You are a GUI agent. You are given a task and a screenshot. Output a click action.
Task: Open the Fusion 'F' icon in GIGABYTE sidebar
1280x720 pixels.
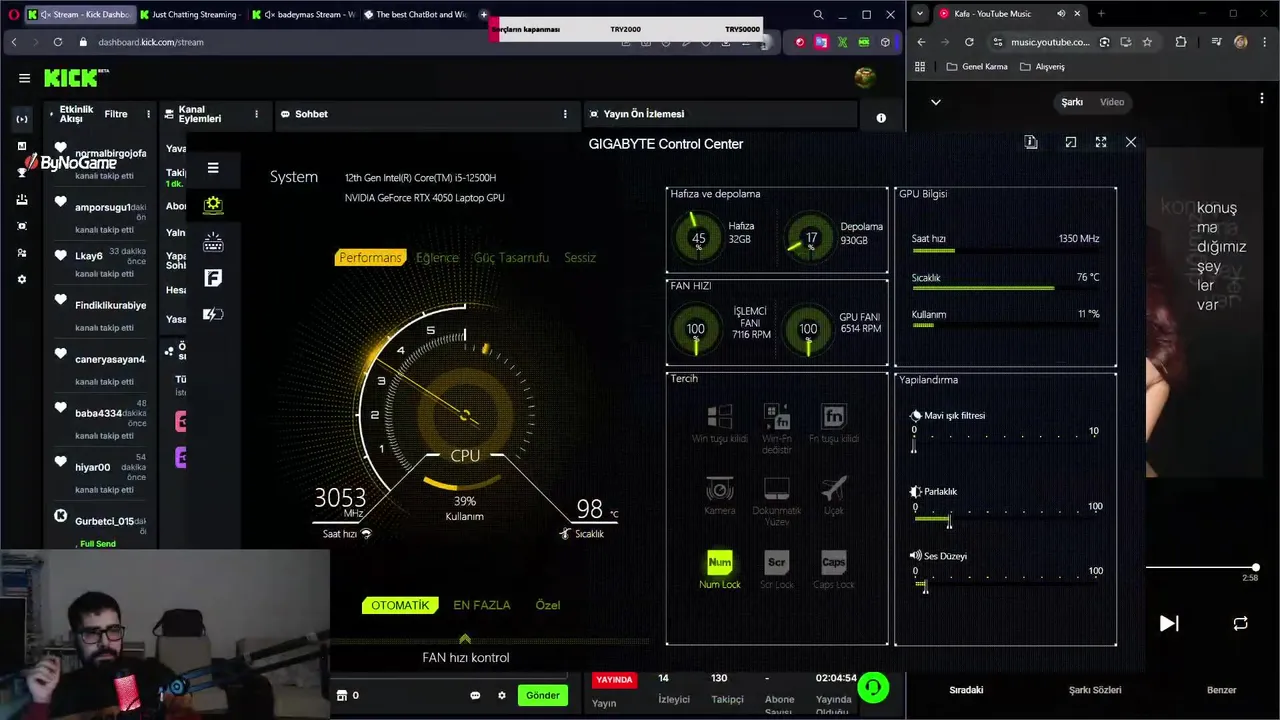(213, 278)
